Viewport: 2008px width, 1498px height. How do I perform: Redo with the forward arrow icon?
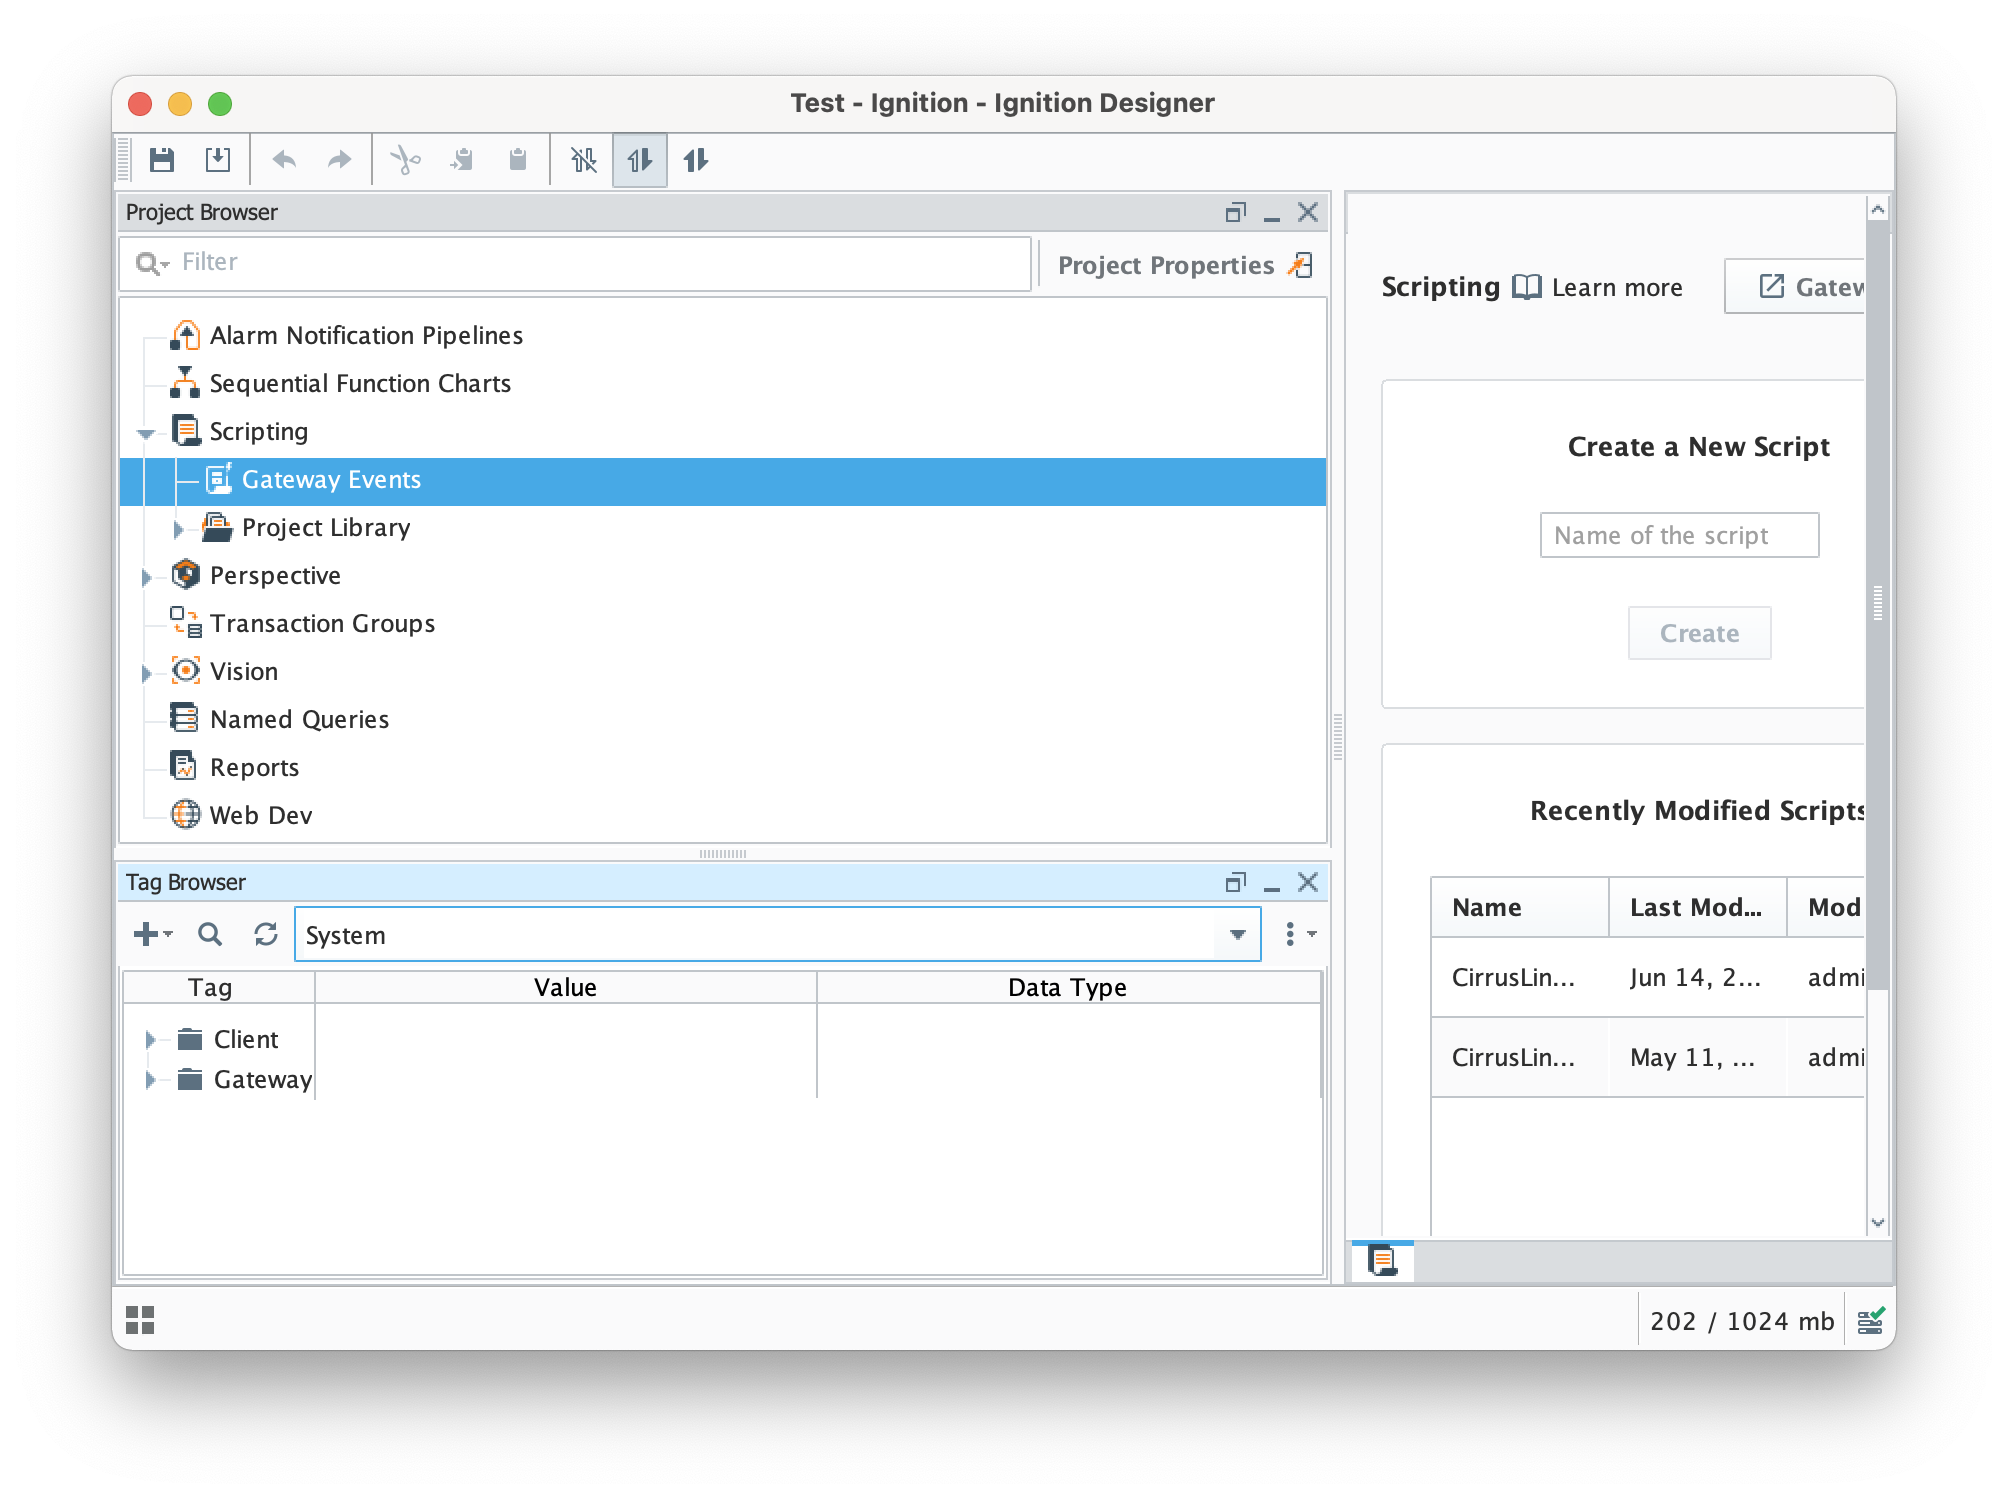click(340, 160)
